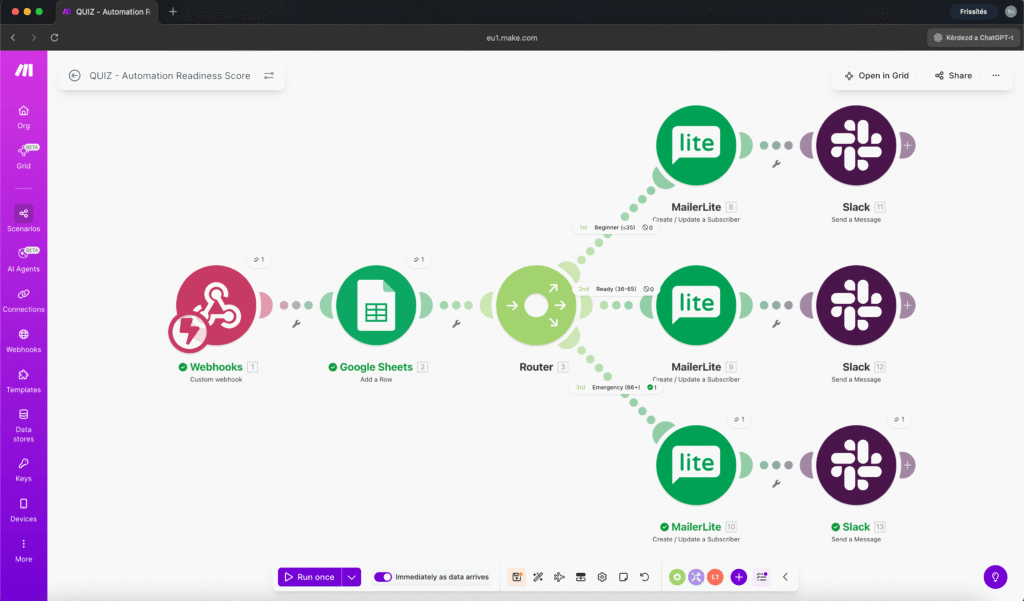
Task: Rename the scenario via its title field
Action: (170, 75)
